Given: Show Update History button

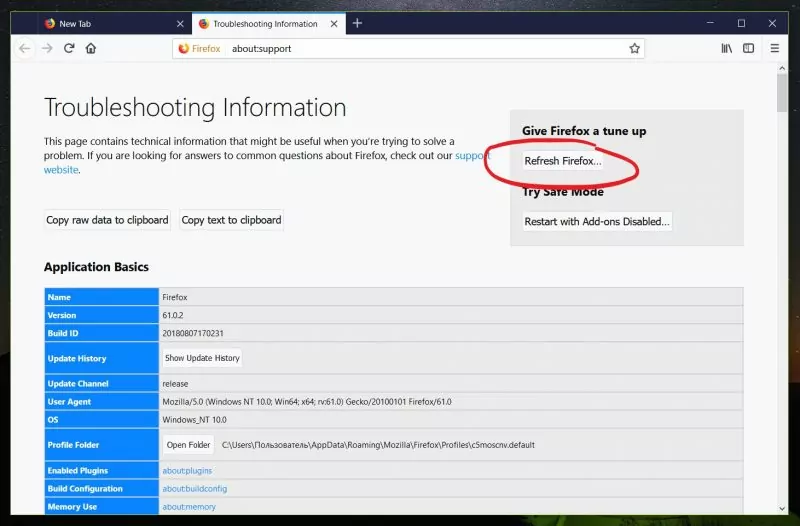Looking at the screenshot, I should click(x=202, y=358).
